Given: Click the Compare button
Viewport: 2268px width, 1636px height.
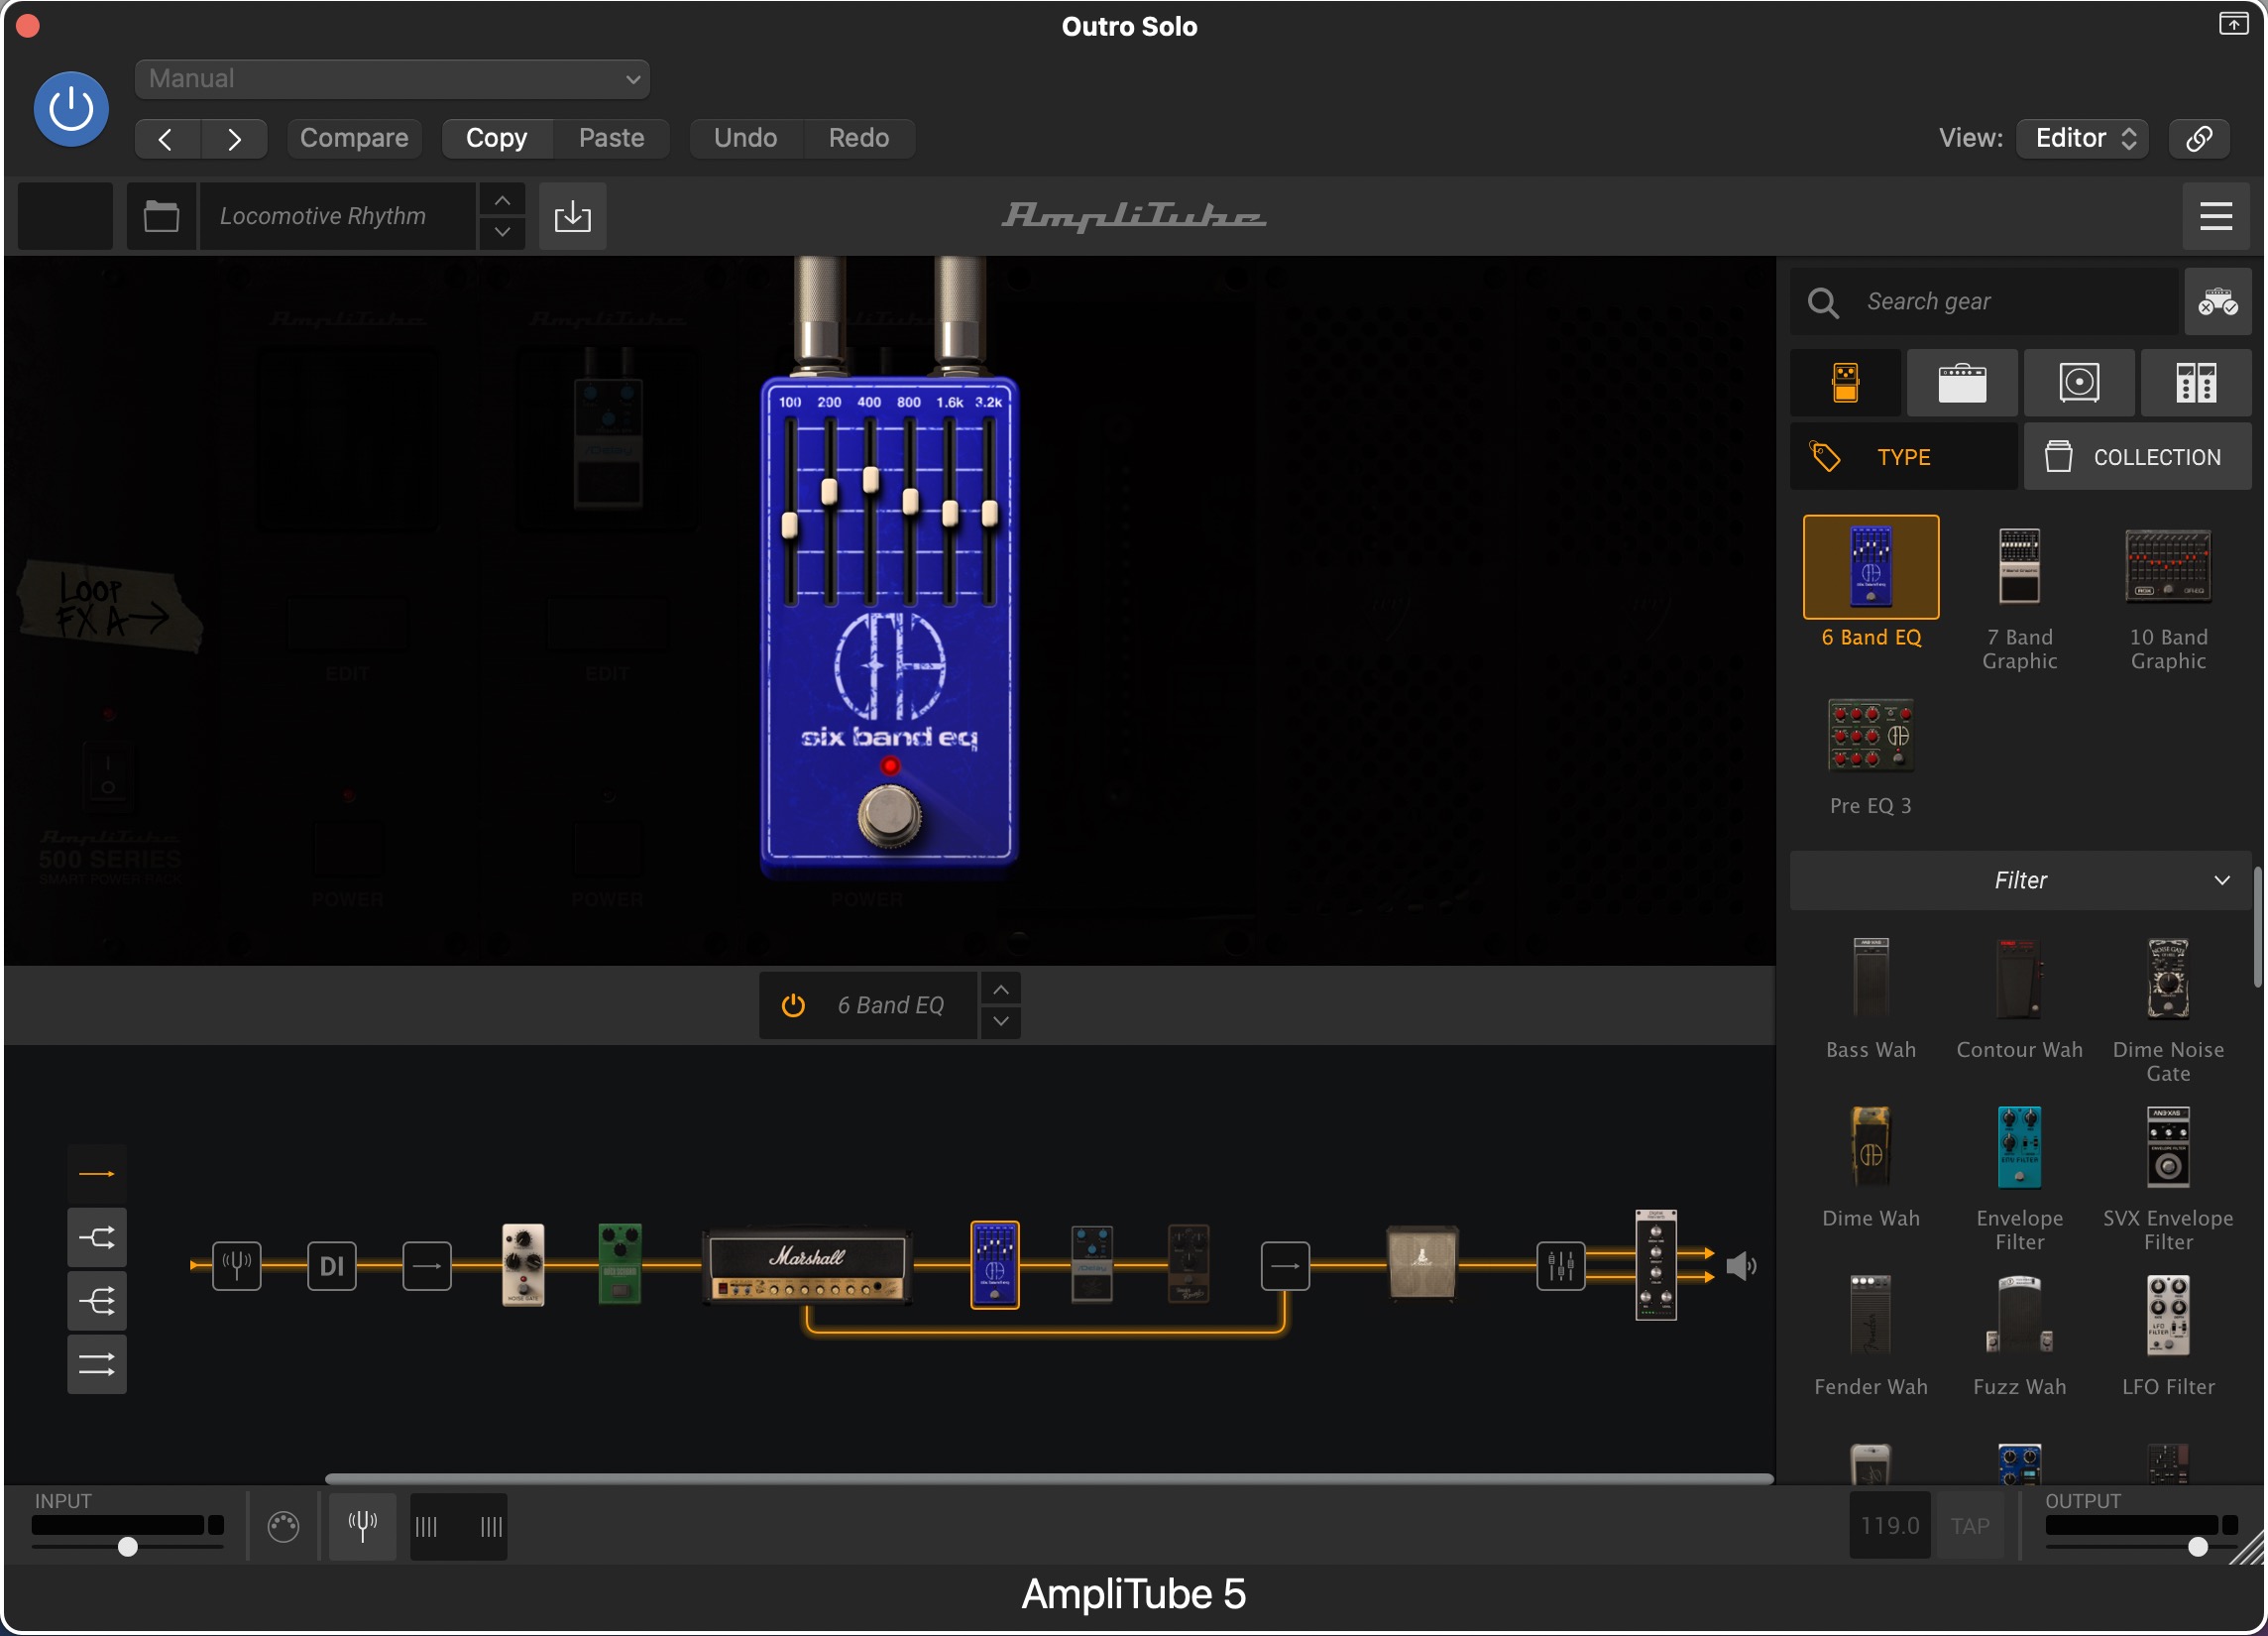Looking at the screenshot, I should coord(354,138).
